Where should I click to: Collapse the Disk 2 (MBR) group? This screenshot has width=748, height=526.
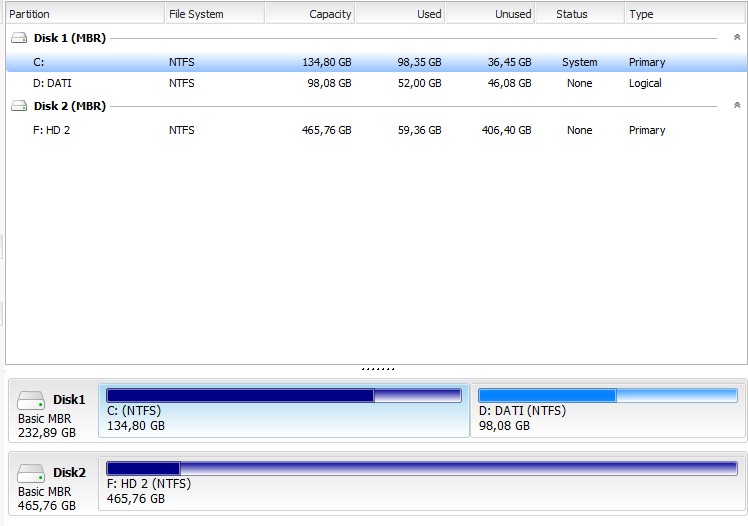coord(737,105)
